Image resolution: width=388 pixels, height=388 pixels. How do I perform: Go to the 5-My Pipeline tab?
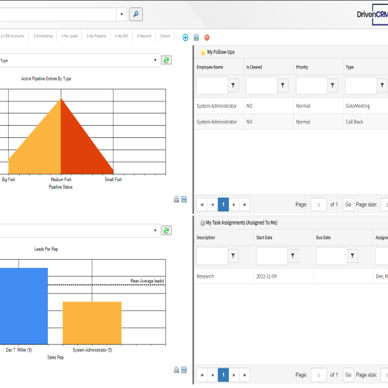pyautogui.click(x=96, y=36)
